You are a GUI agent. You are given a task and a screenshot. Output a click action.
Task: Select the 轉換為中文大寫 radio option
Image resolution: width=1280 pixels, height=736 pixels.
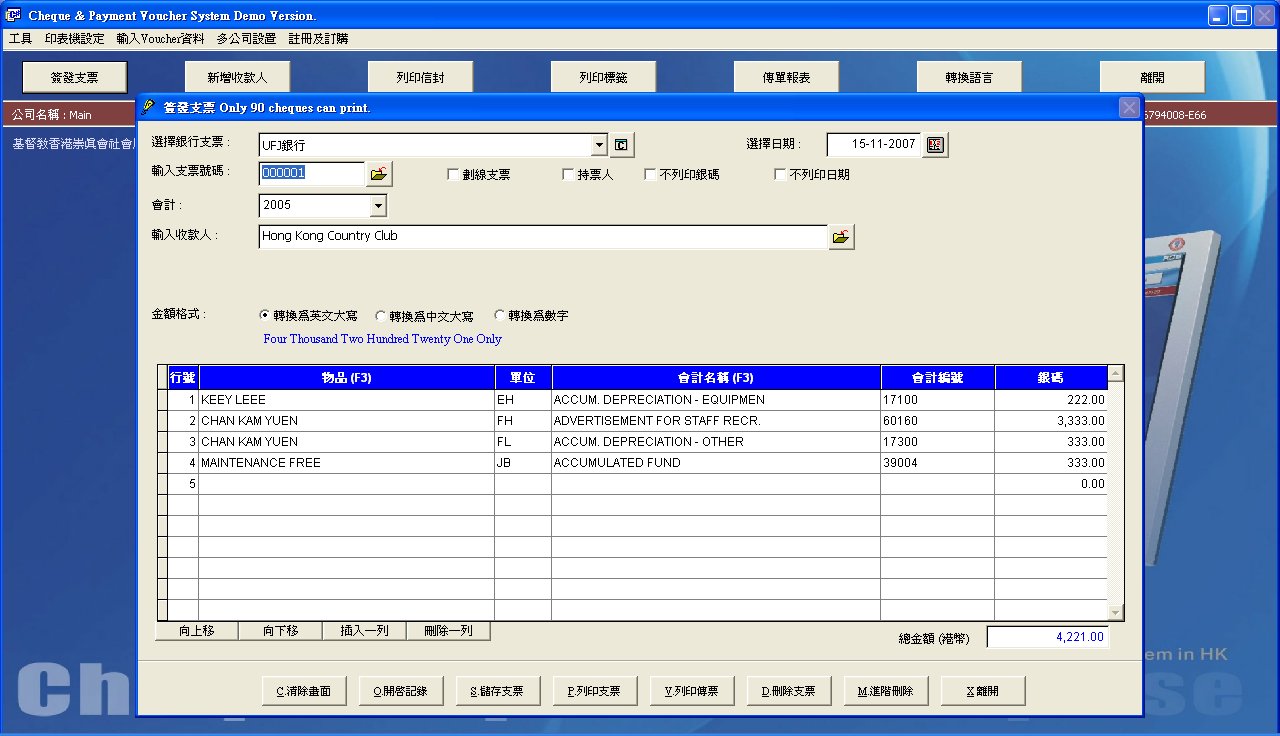click(381, 316)
